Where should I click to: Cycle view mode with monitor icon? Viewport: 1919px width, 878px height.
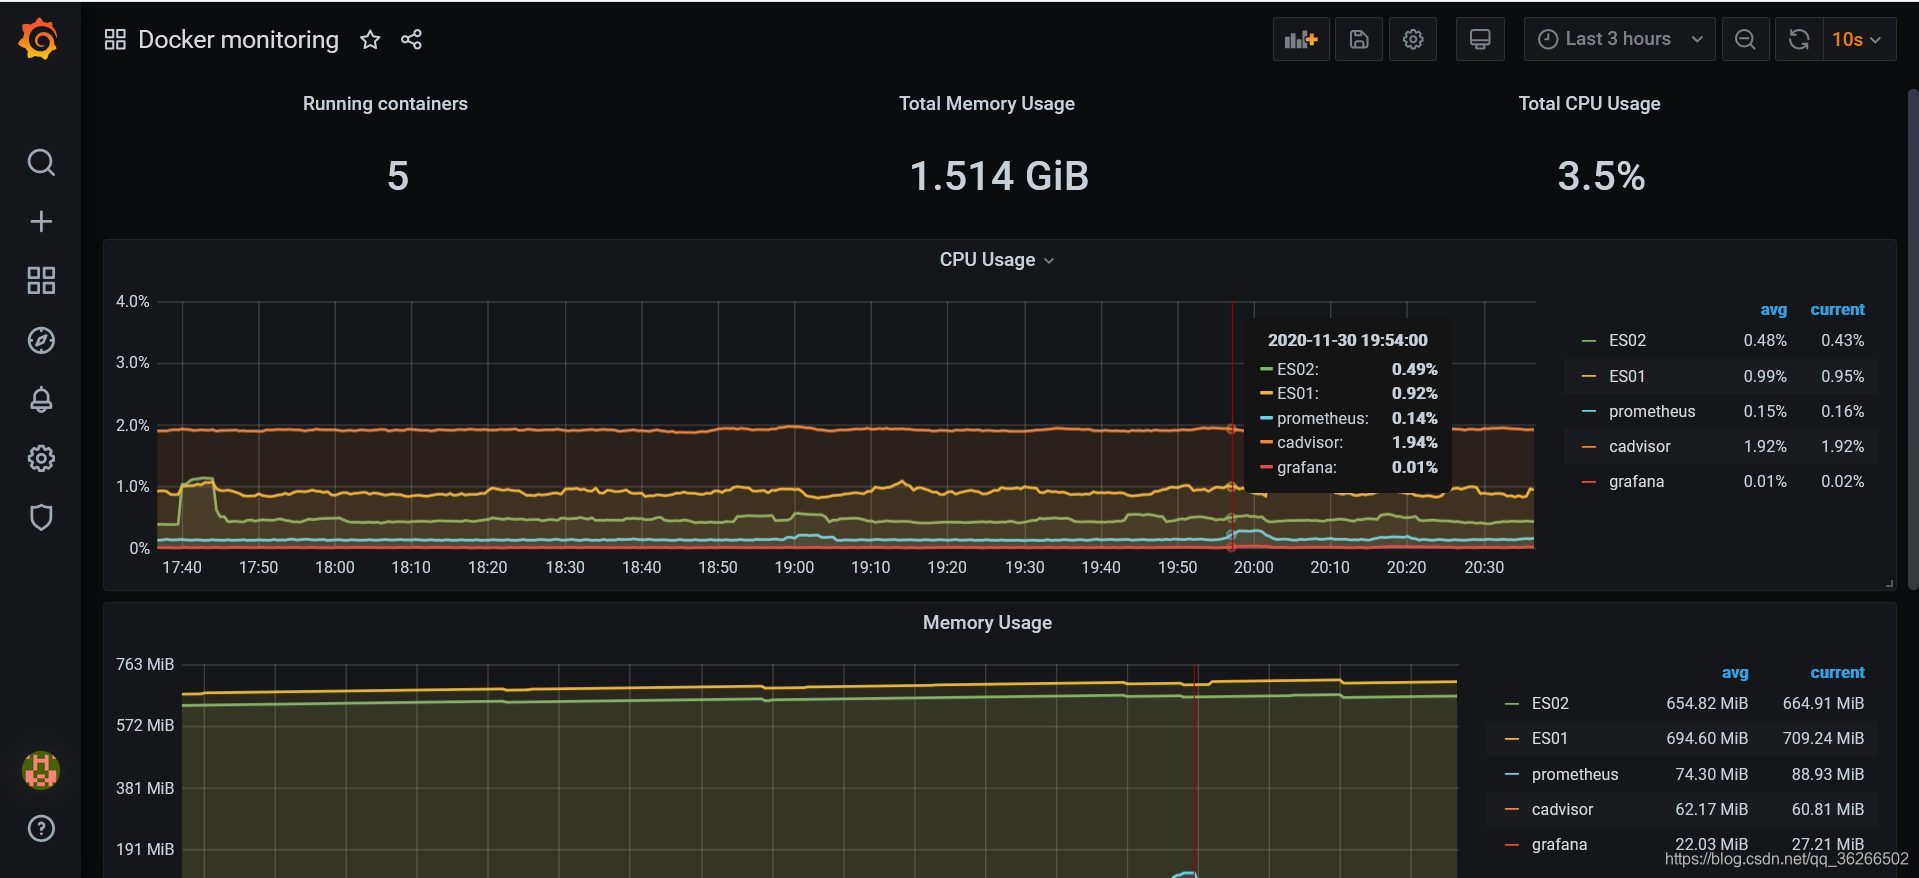pos(1480,39)
